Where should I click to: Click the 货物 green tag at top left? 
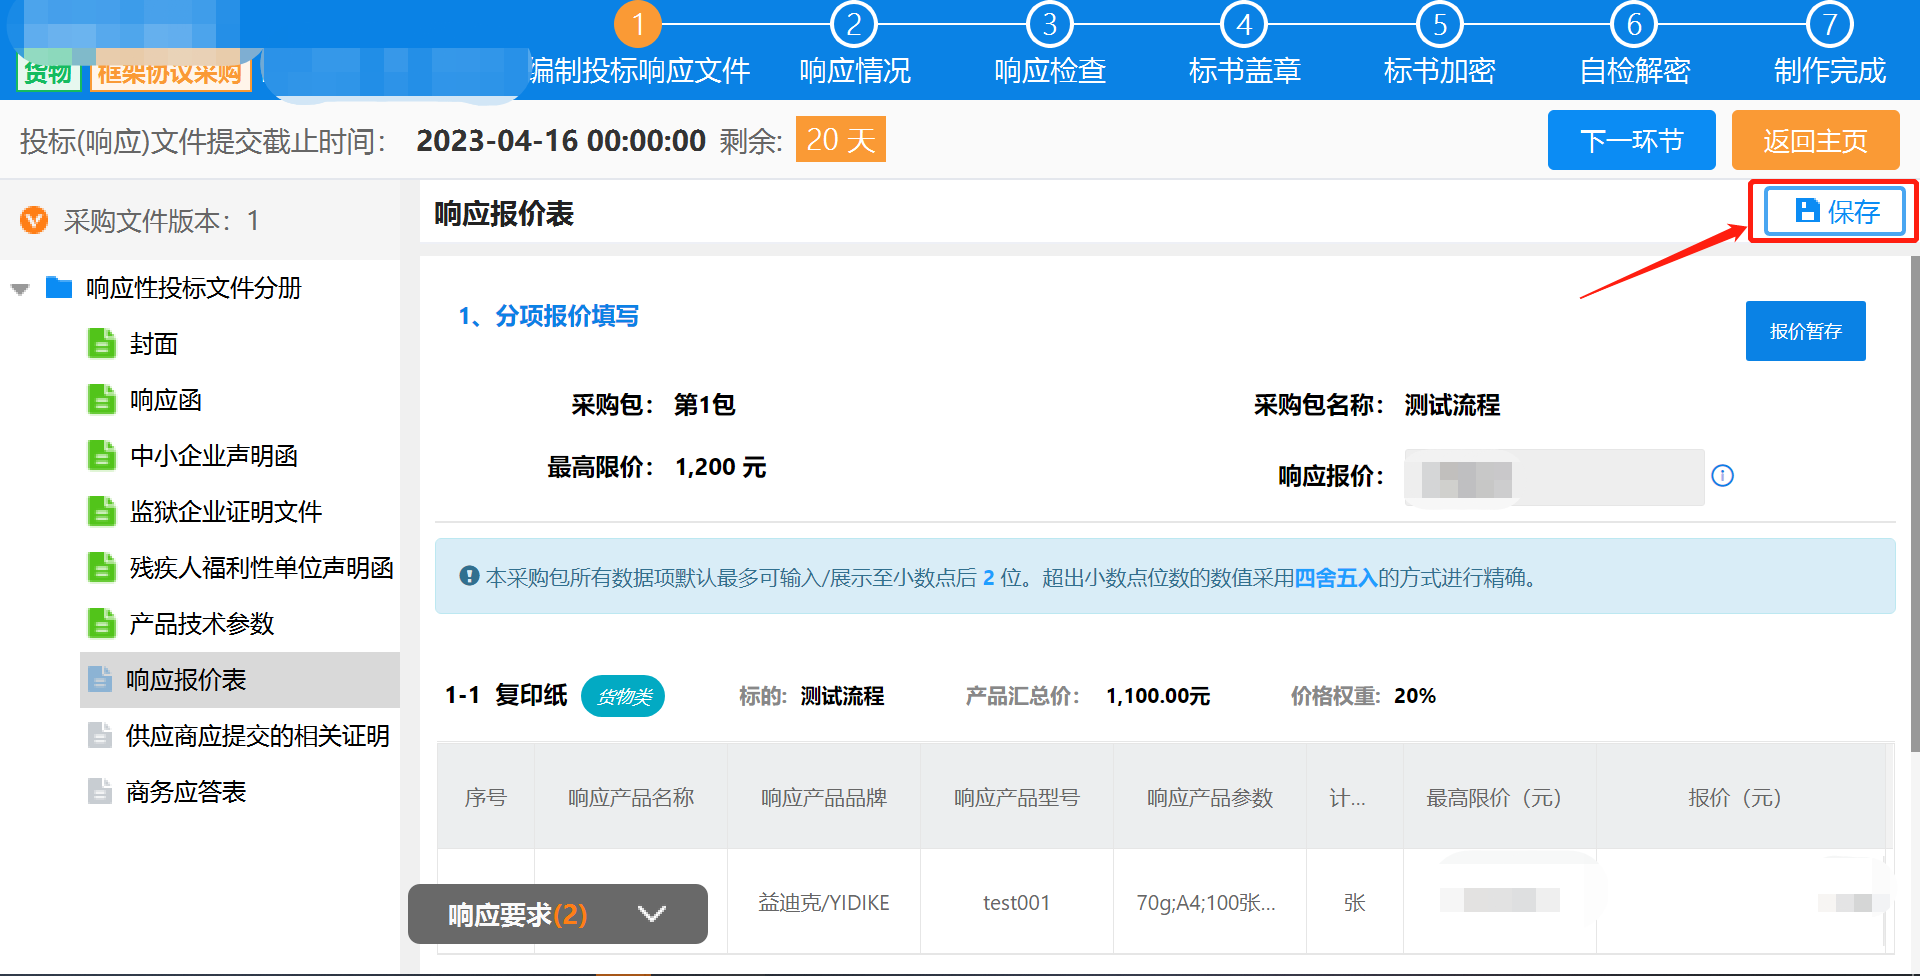48,73
